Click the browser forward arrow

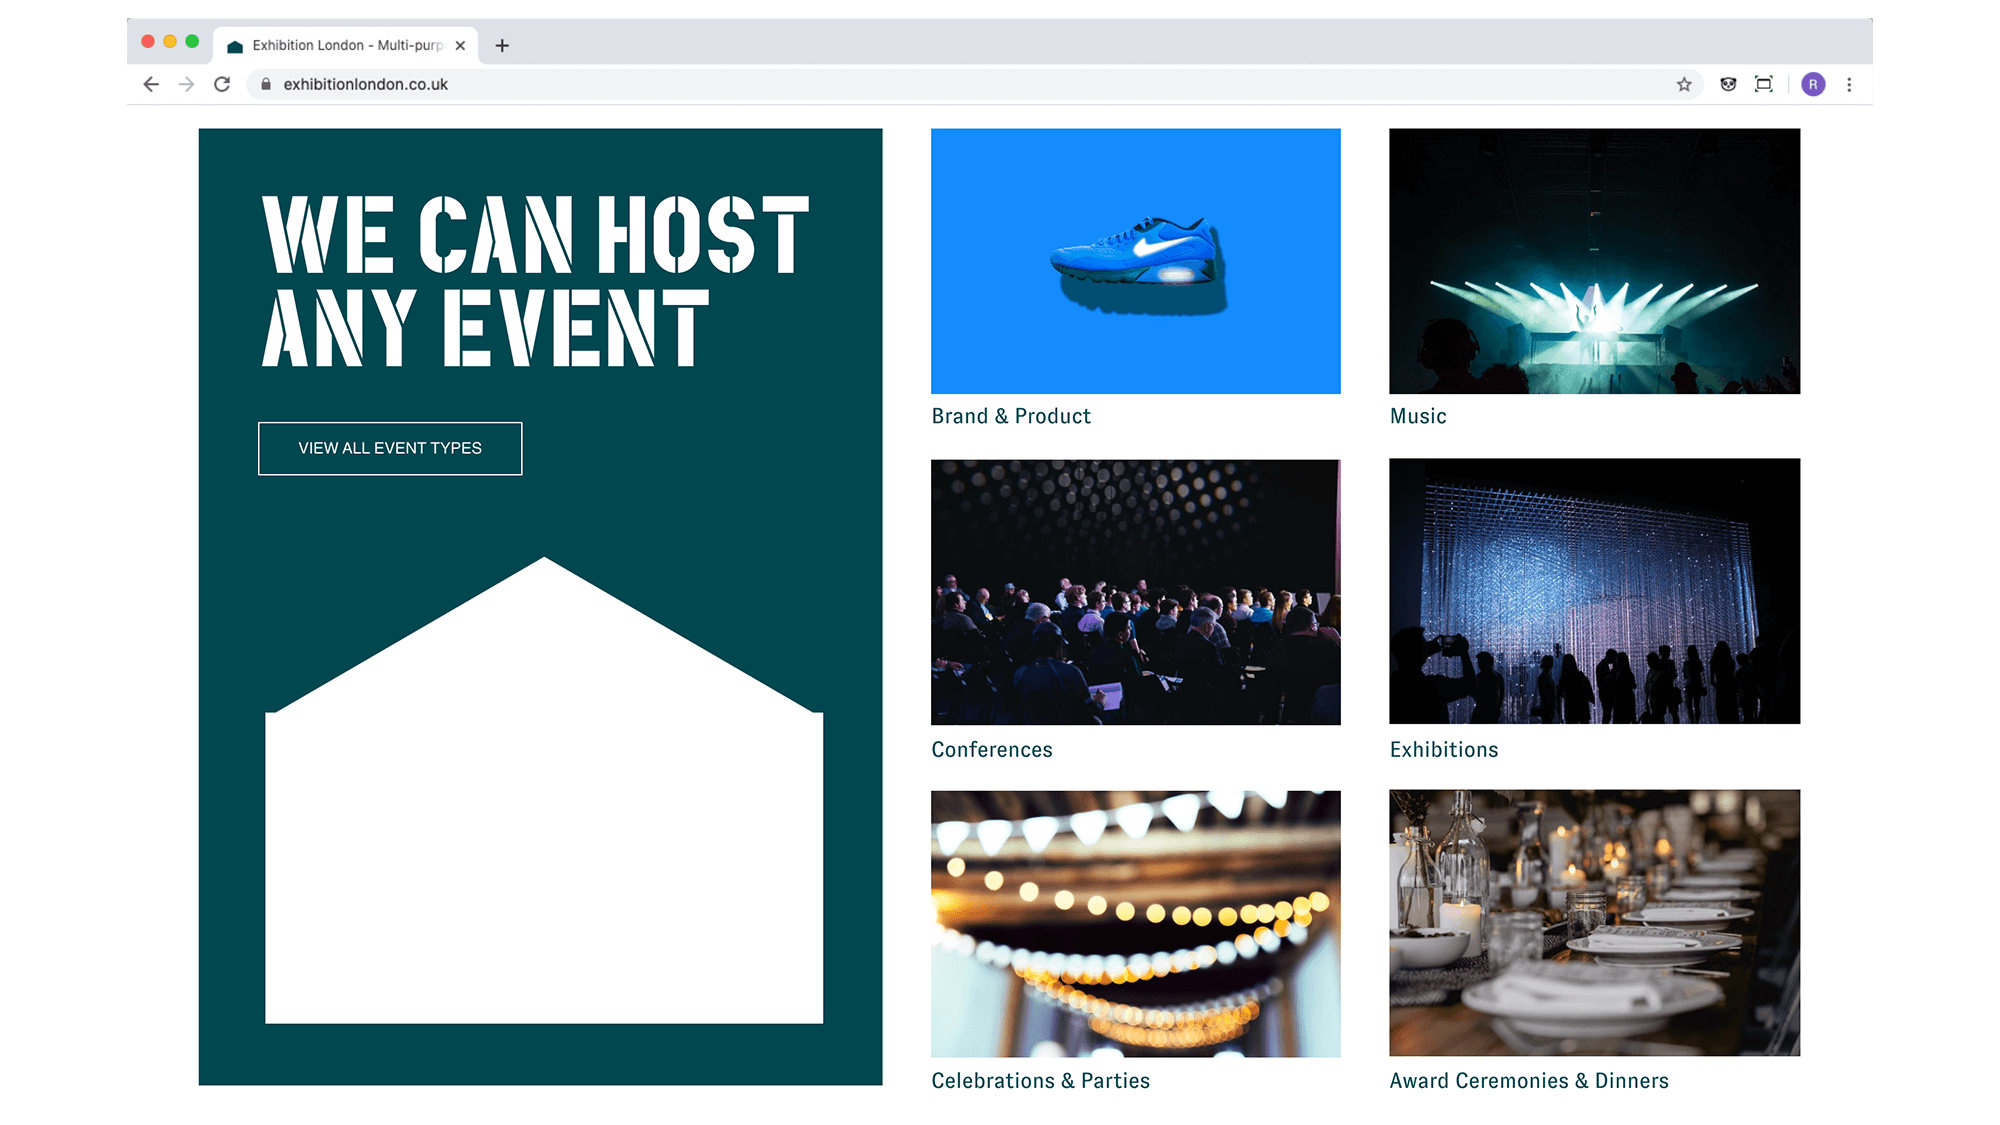186,85
